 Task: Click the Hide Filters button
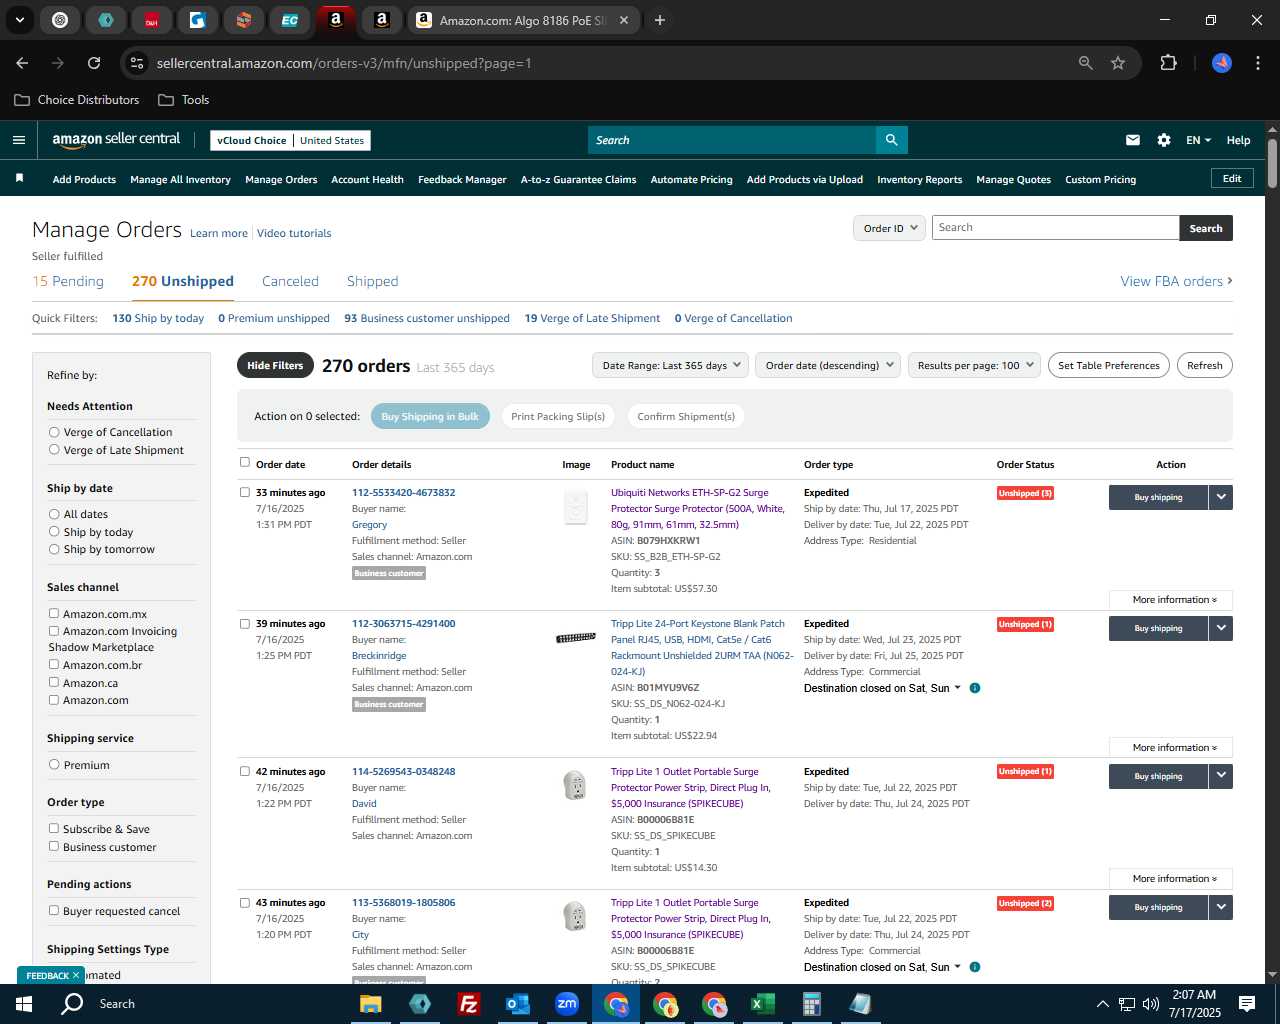[x=275, y=365]
